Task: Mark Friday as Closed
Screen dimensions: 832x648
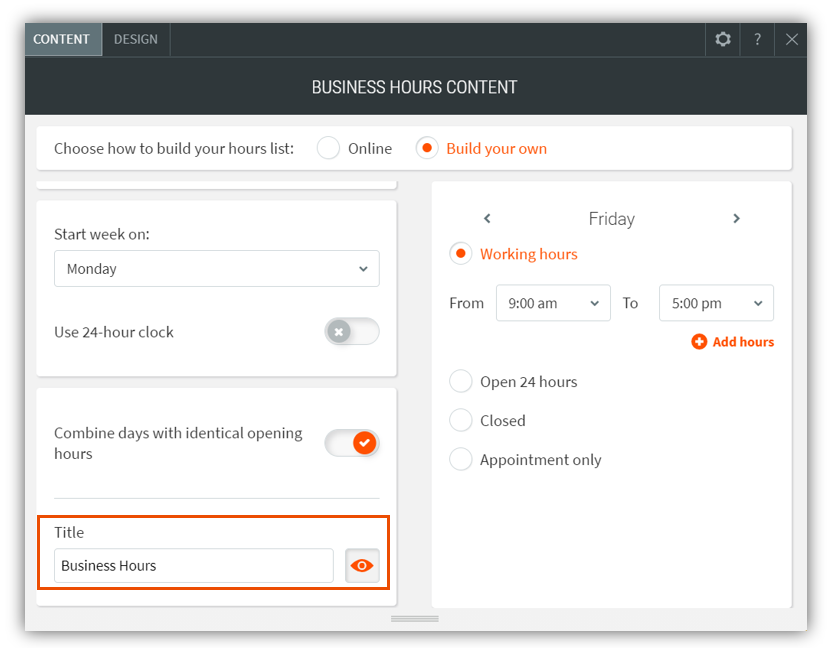Action: tap(461, 421)
